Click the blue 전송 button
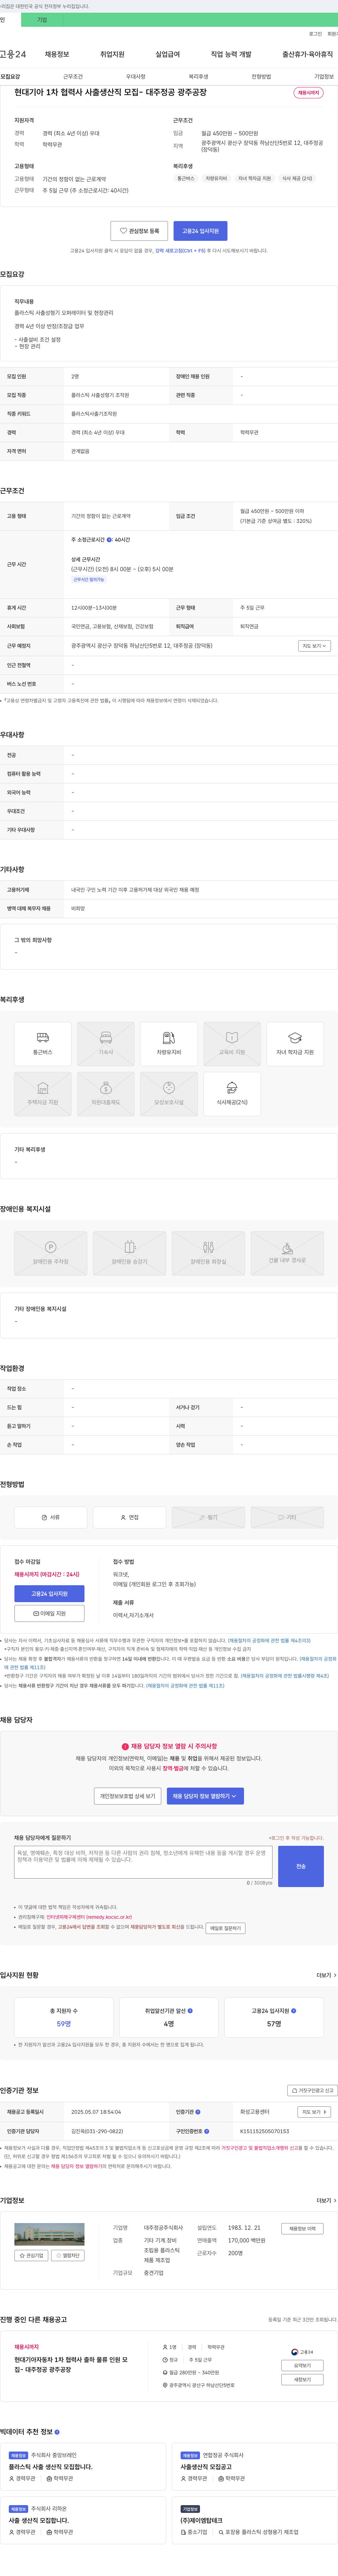Image resolution: width=338 pixels, height=2576 pixels. [x=301, y=1866]
